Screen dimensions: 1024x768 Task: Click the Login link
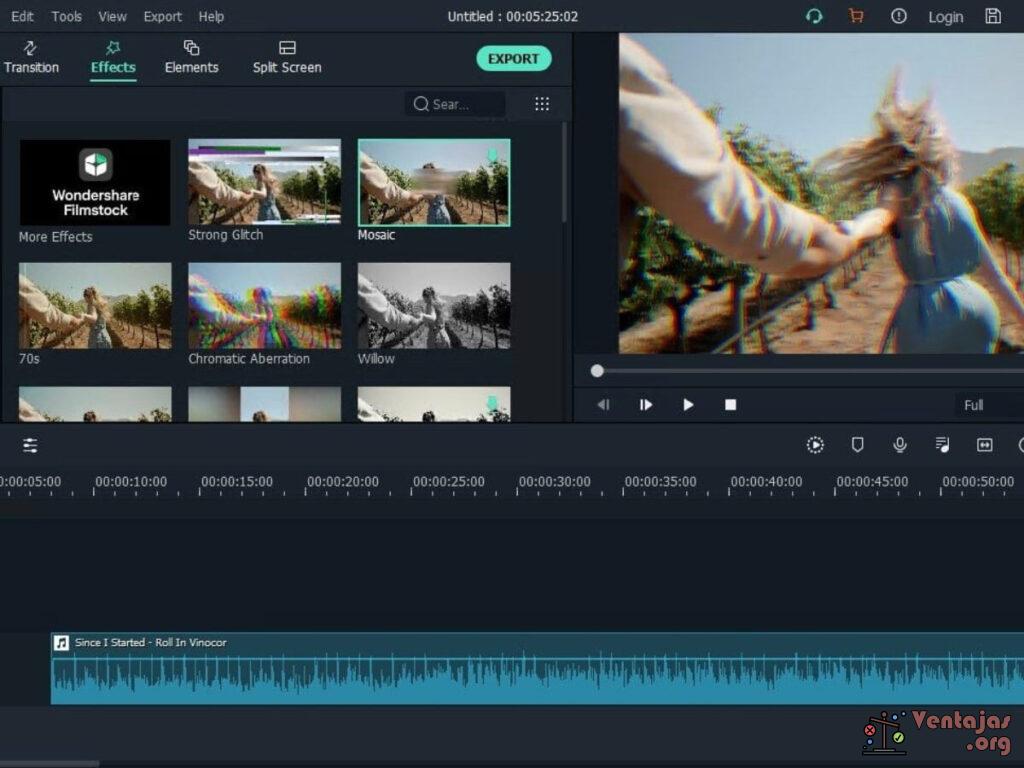(x=945, y=17)
